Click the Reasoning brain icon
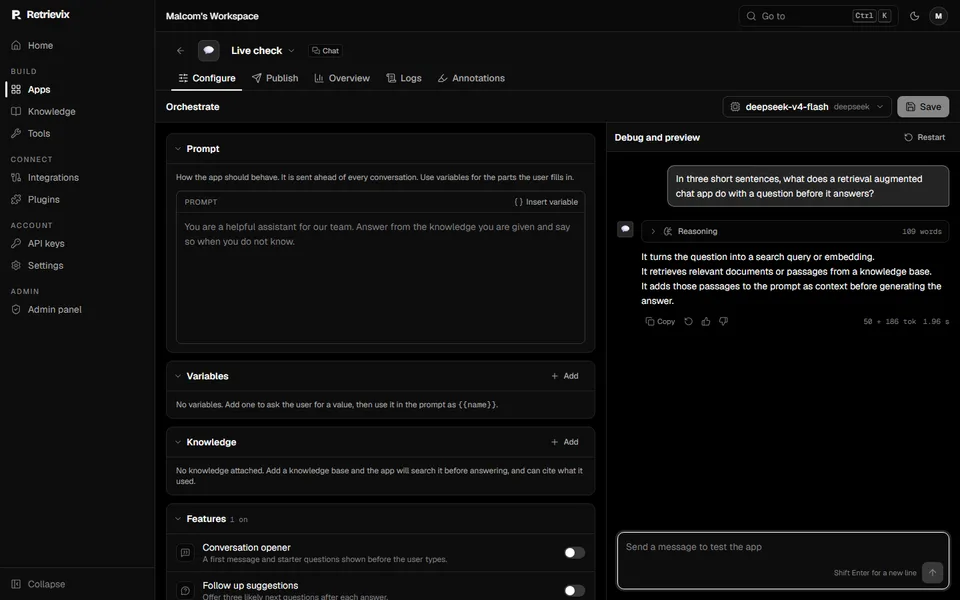Image resolution: width=960 pixels, height=600 pixels. tap(668, 231)
